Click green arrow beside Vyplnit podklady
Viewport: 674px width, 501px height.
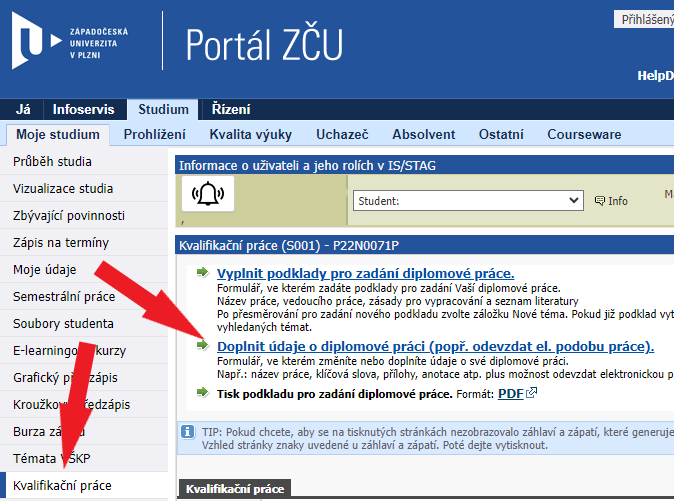(x=202, y=272)
